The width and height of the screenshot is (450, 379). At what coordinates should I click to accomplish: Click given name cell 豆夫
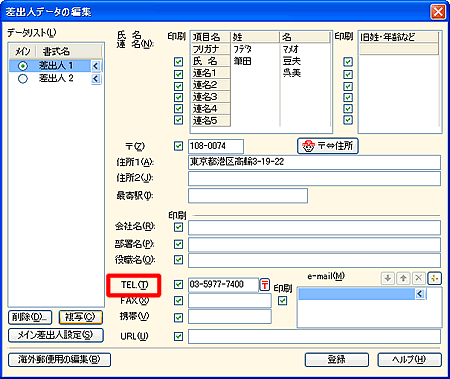click(292, 61)
